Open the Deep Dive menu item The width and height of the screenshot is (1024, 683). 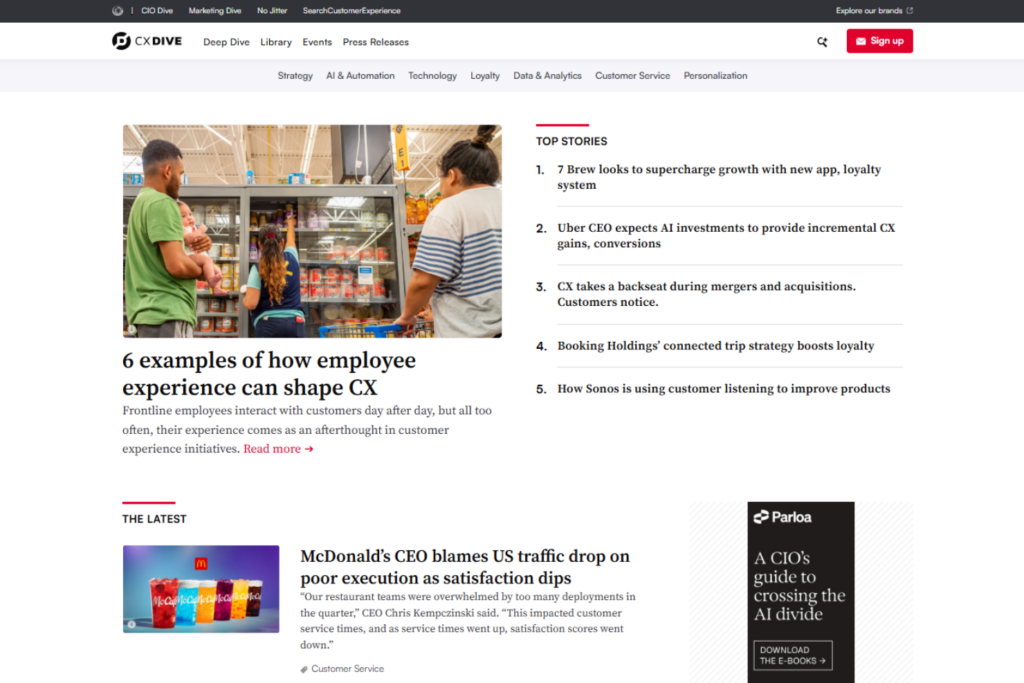coord(226,42)
